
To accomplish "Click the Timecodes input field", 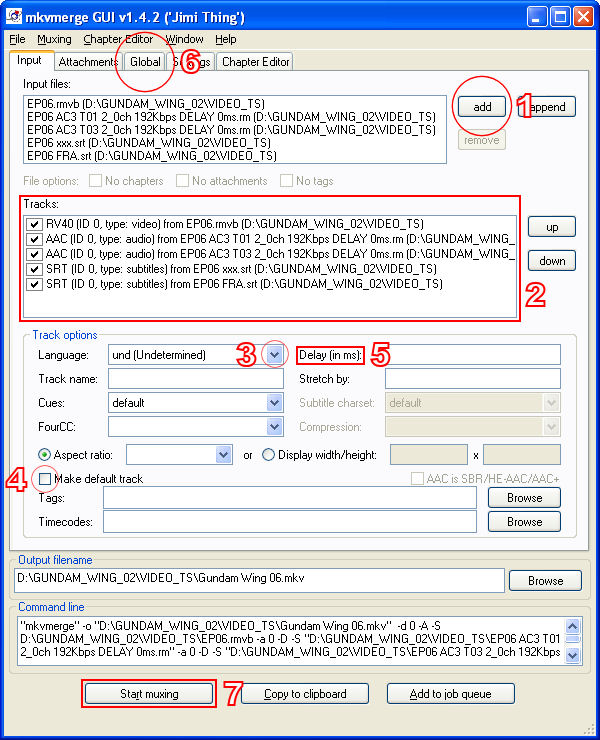I will [x=290, y=522].
